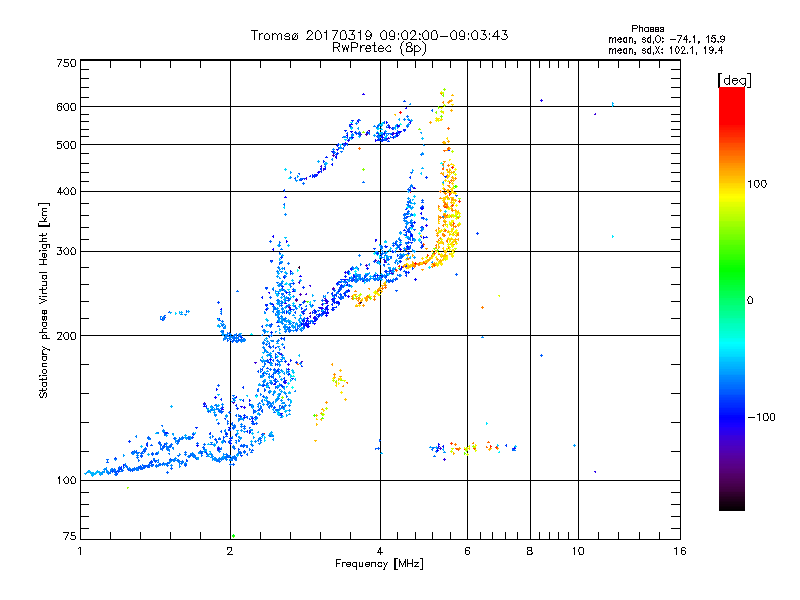Click the subtitle 'RwPretec (8p)'
Image resolution: width=800 pixels, height=600 pixels.
tap(379, 48)
